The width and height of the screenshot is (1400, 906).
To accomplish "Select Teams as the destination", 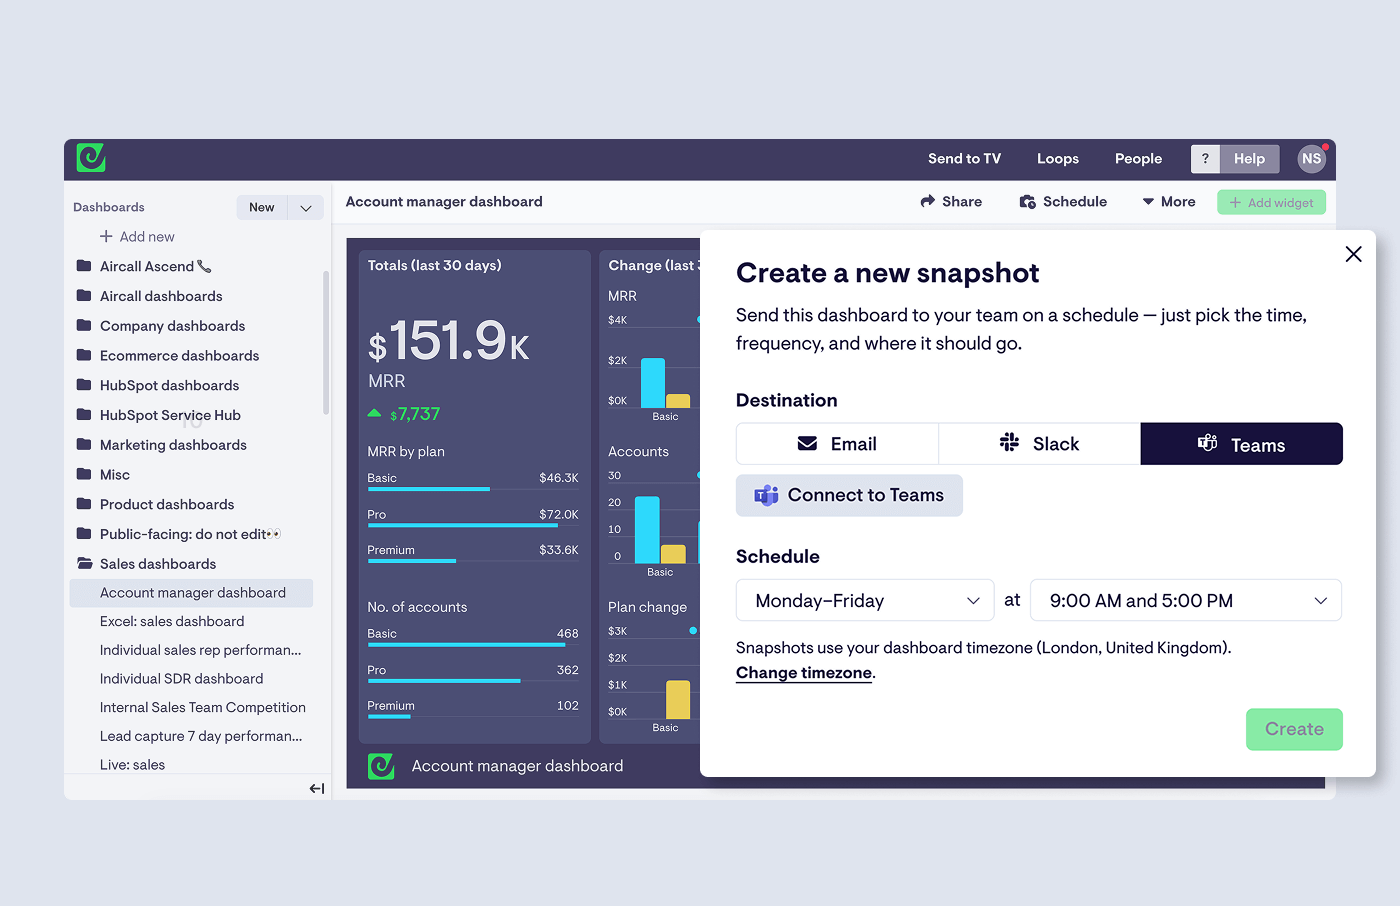I will [1241, 444].
